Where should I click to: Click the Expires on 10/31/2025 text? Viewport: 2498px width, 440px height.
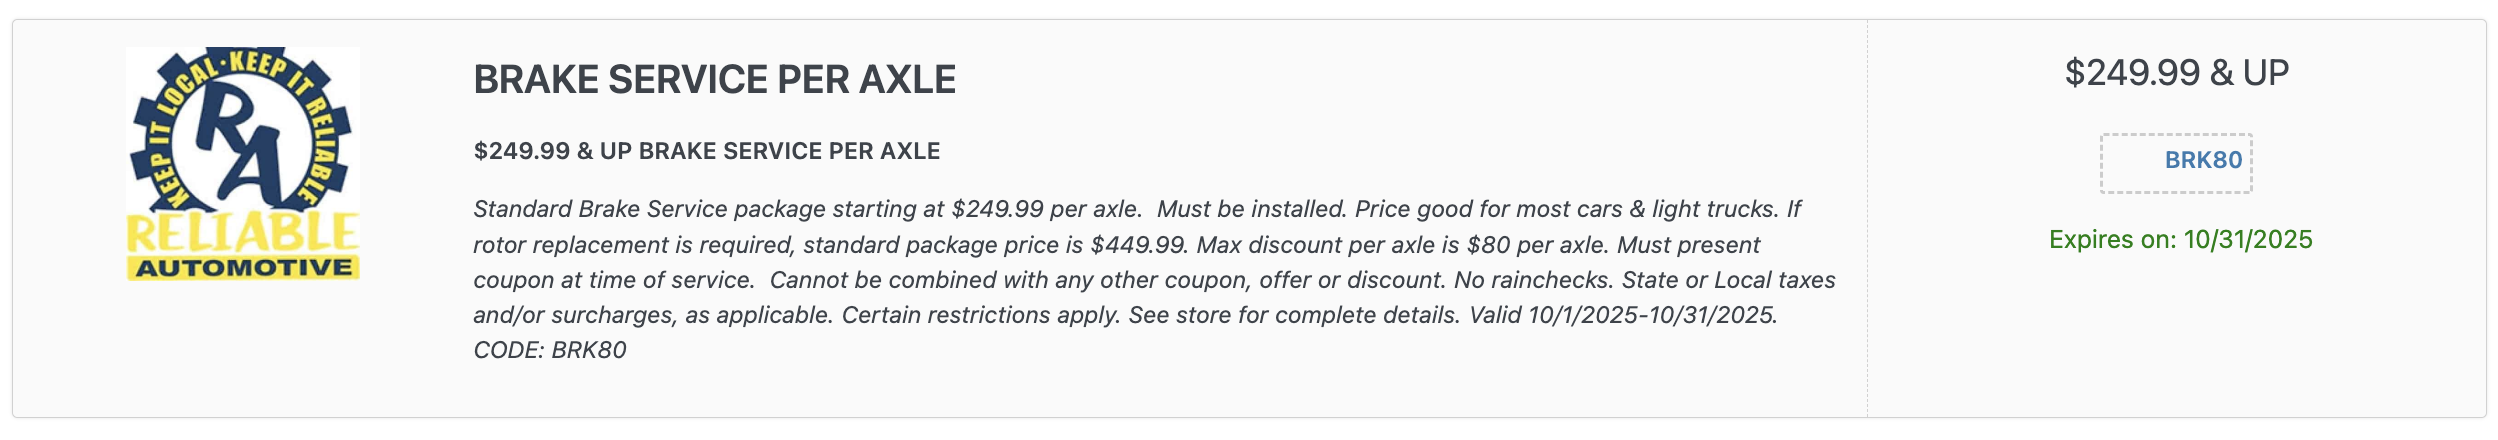[x=2180, y=240]
